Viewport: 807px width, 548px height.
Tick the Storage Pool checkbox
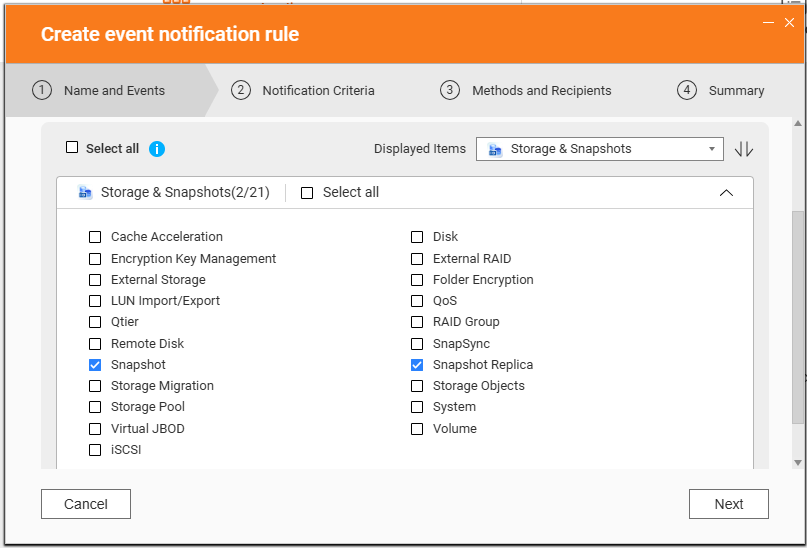95,407
